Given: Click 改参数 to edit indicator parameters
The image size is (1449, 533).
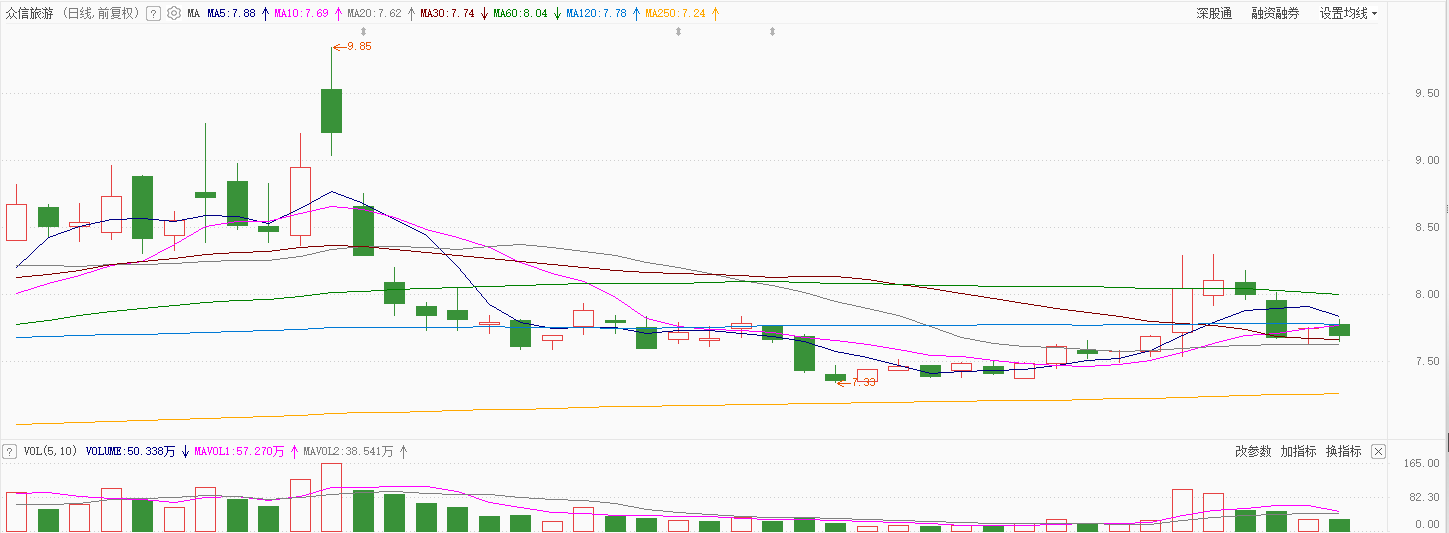Looking at the screenshot, I should pos(1253,451).
